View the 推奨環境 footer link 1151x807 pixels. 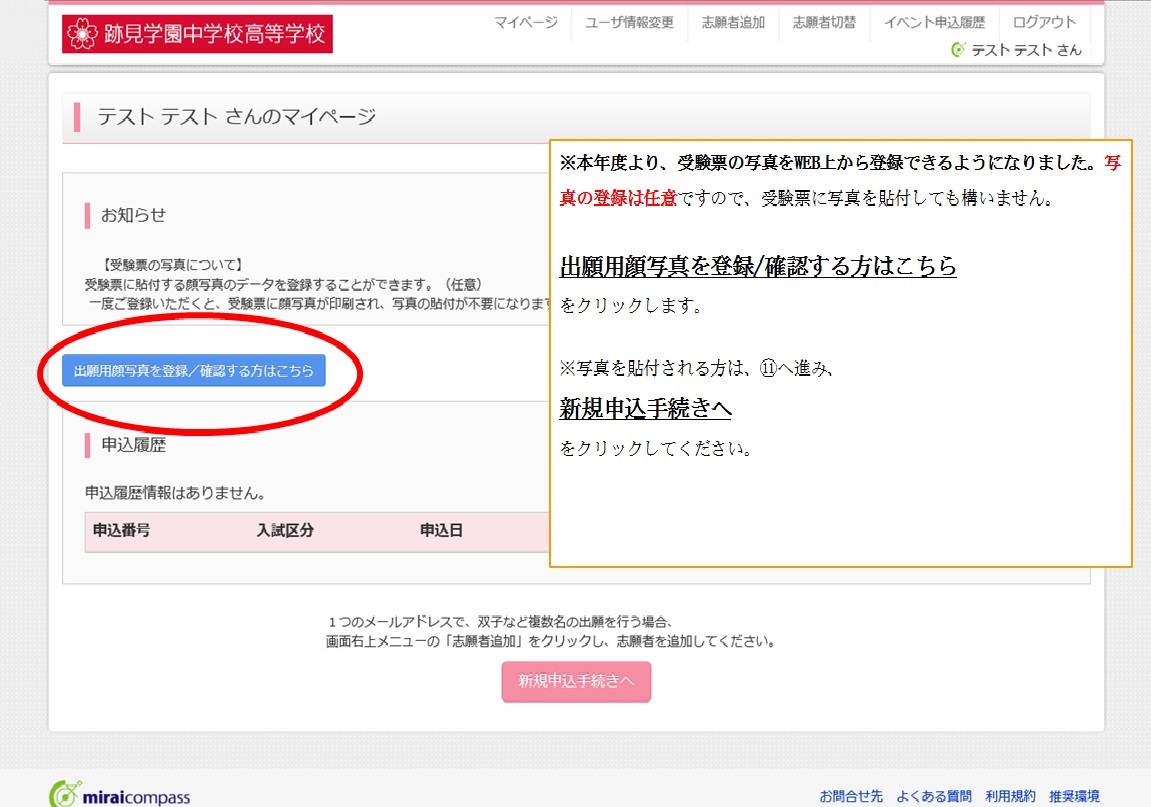tap(1074, 796)
